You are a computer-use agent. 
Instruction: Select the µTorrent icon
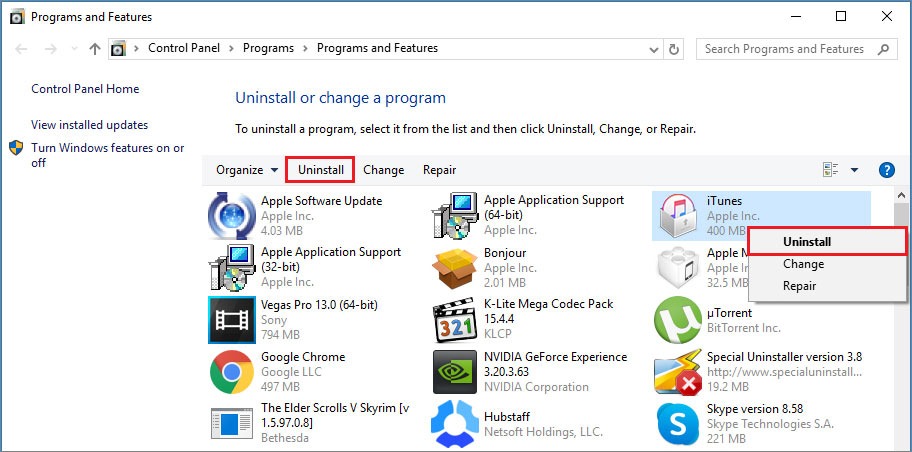tap(678, 320)
